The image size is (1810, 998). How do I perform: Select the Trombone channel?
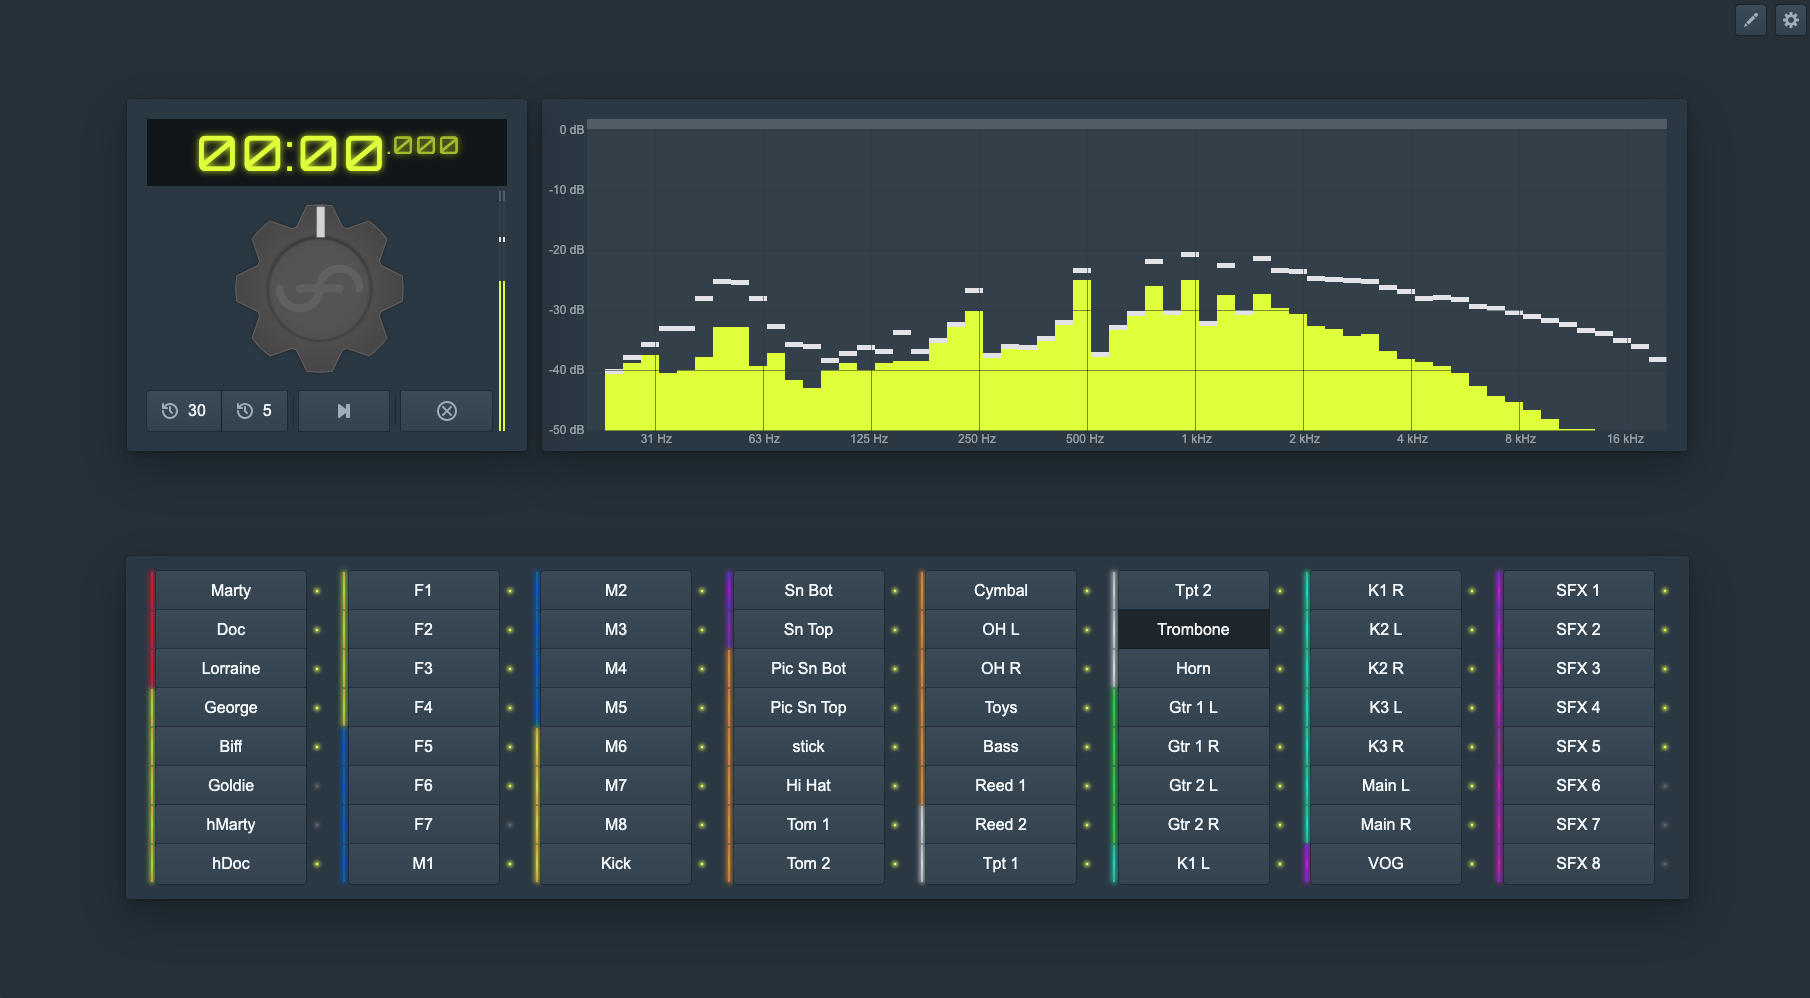(1193, 629)
